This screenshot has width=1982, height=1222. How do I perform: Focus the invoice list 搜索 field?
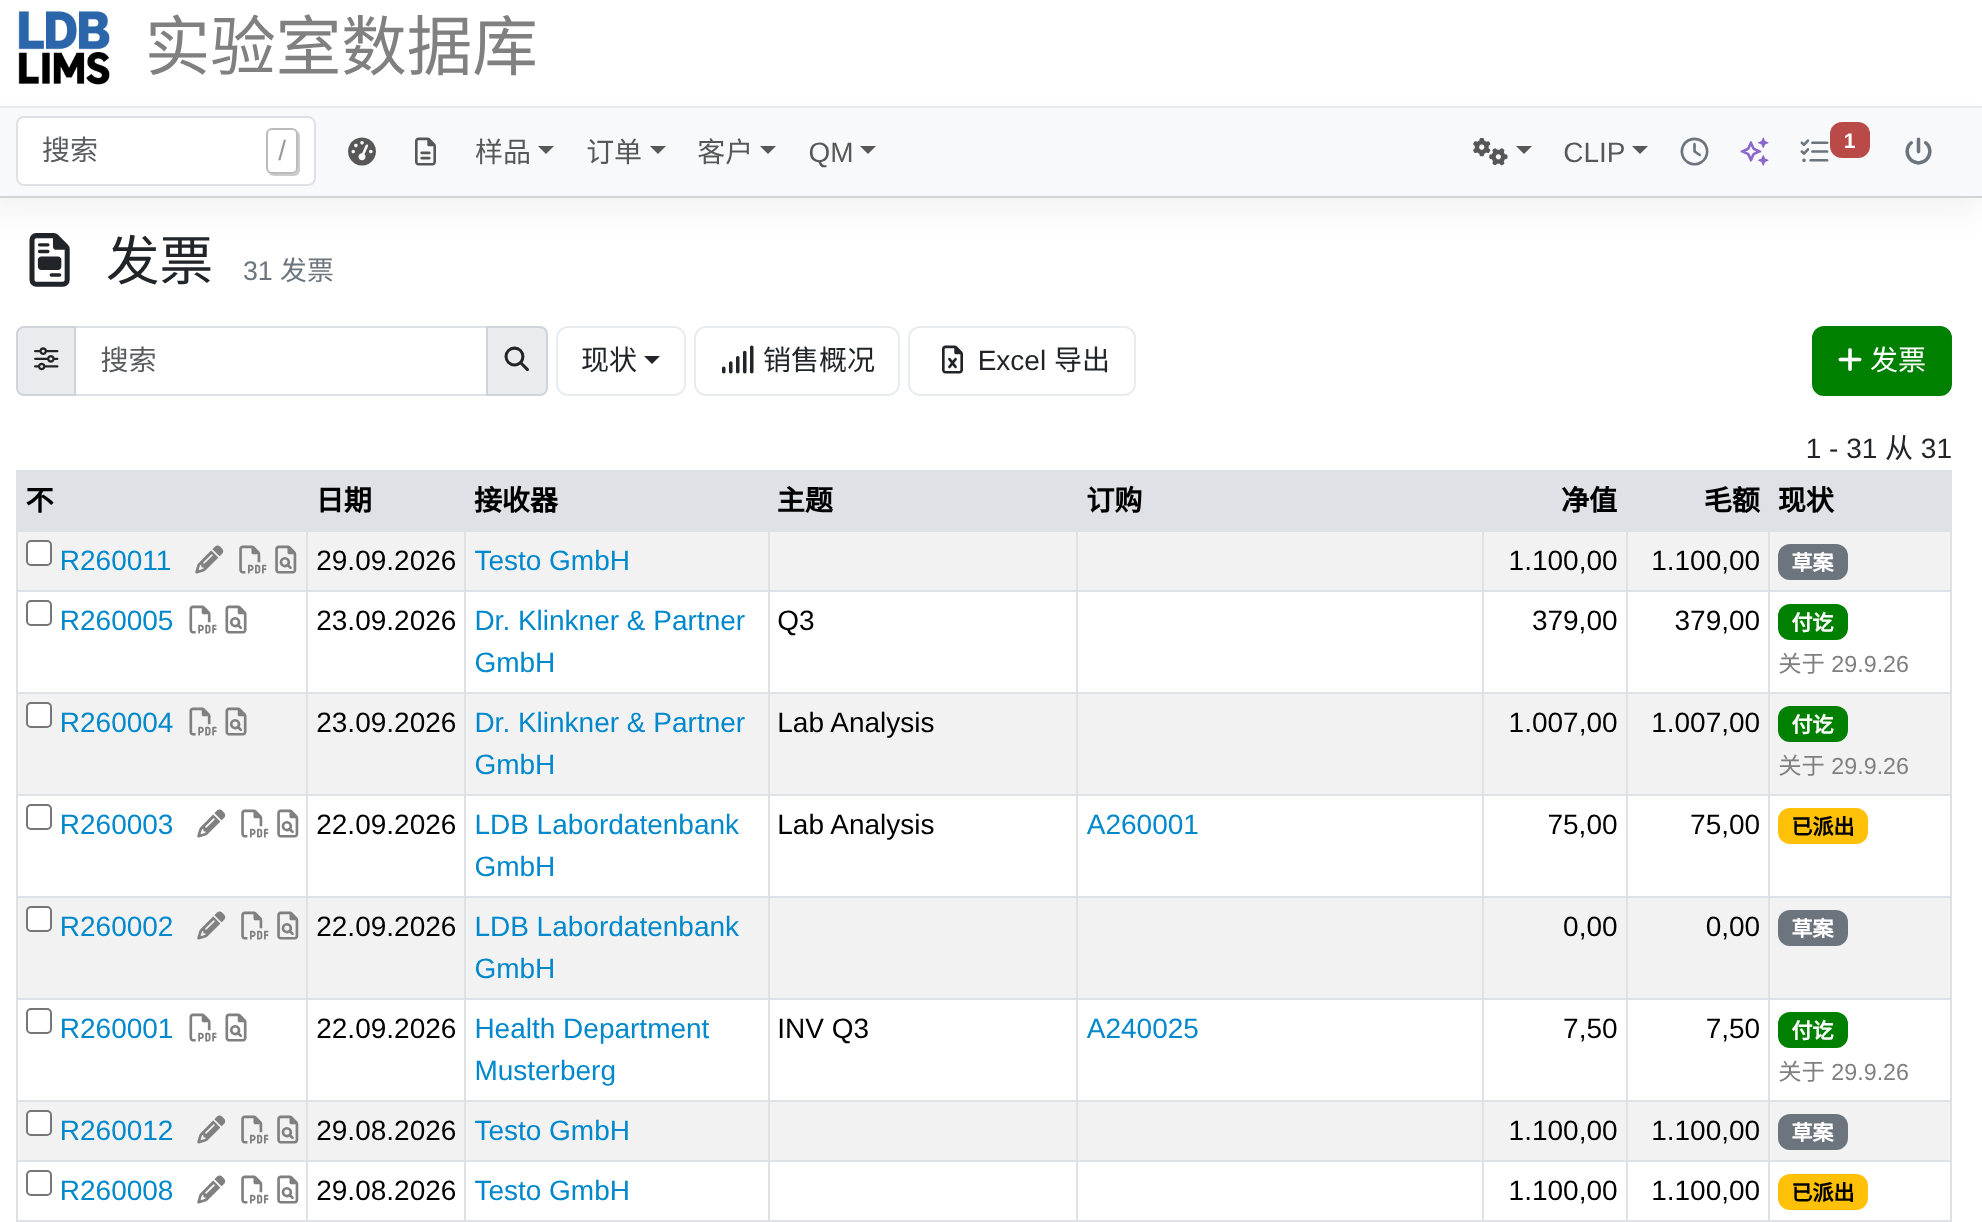click(x=281, y=360)
